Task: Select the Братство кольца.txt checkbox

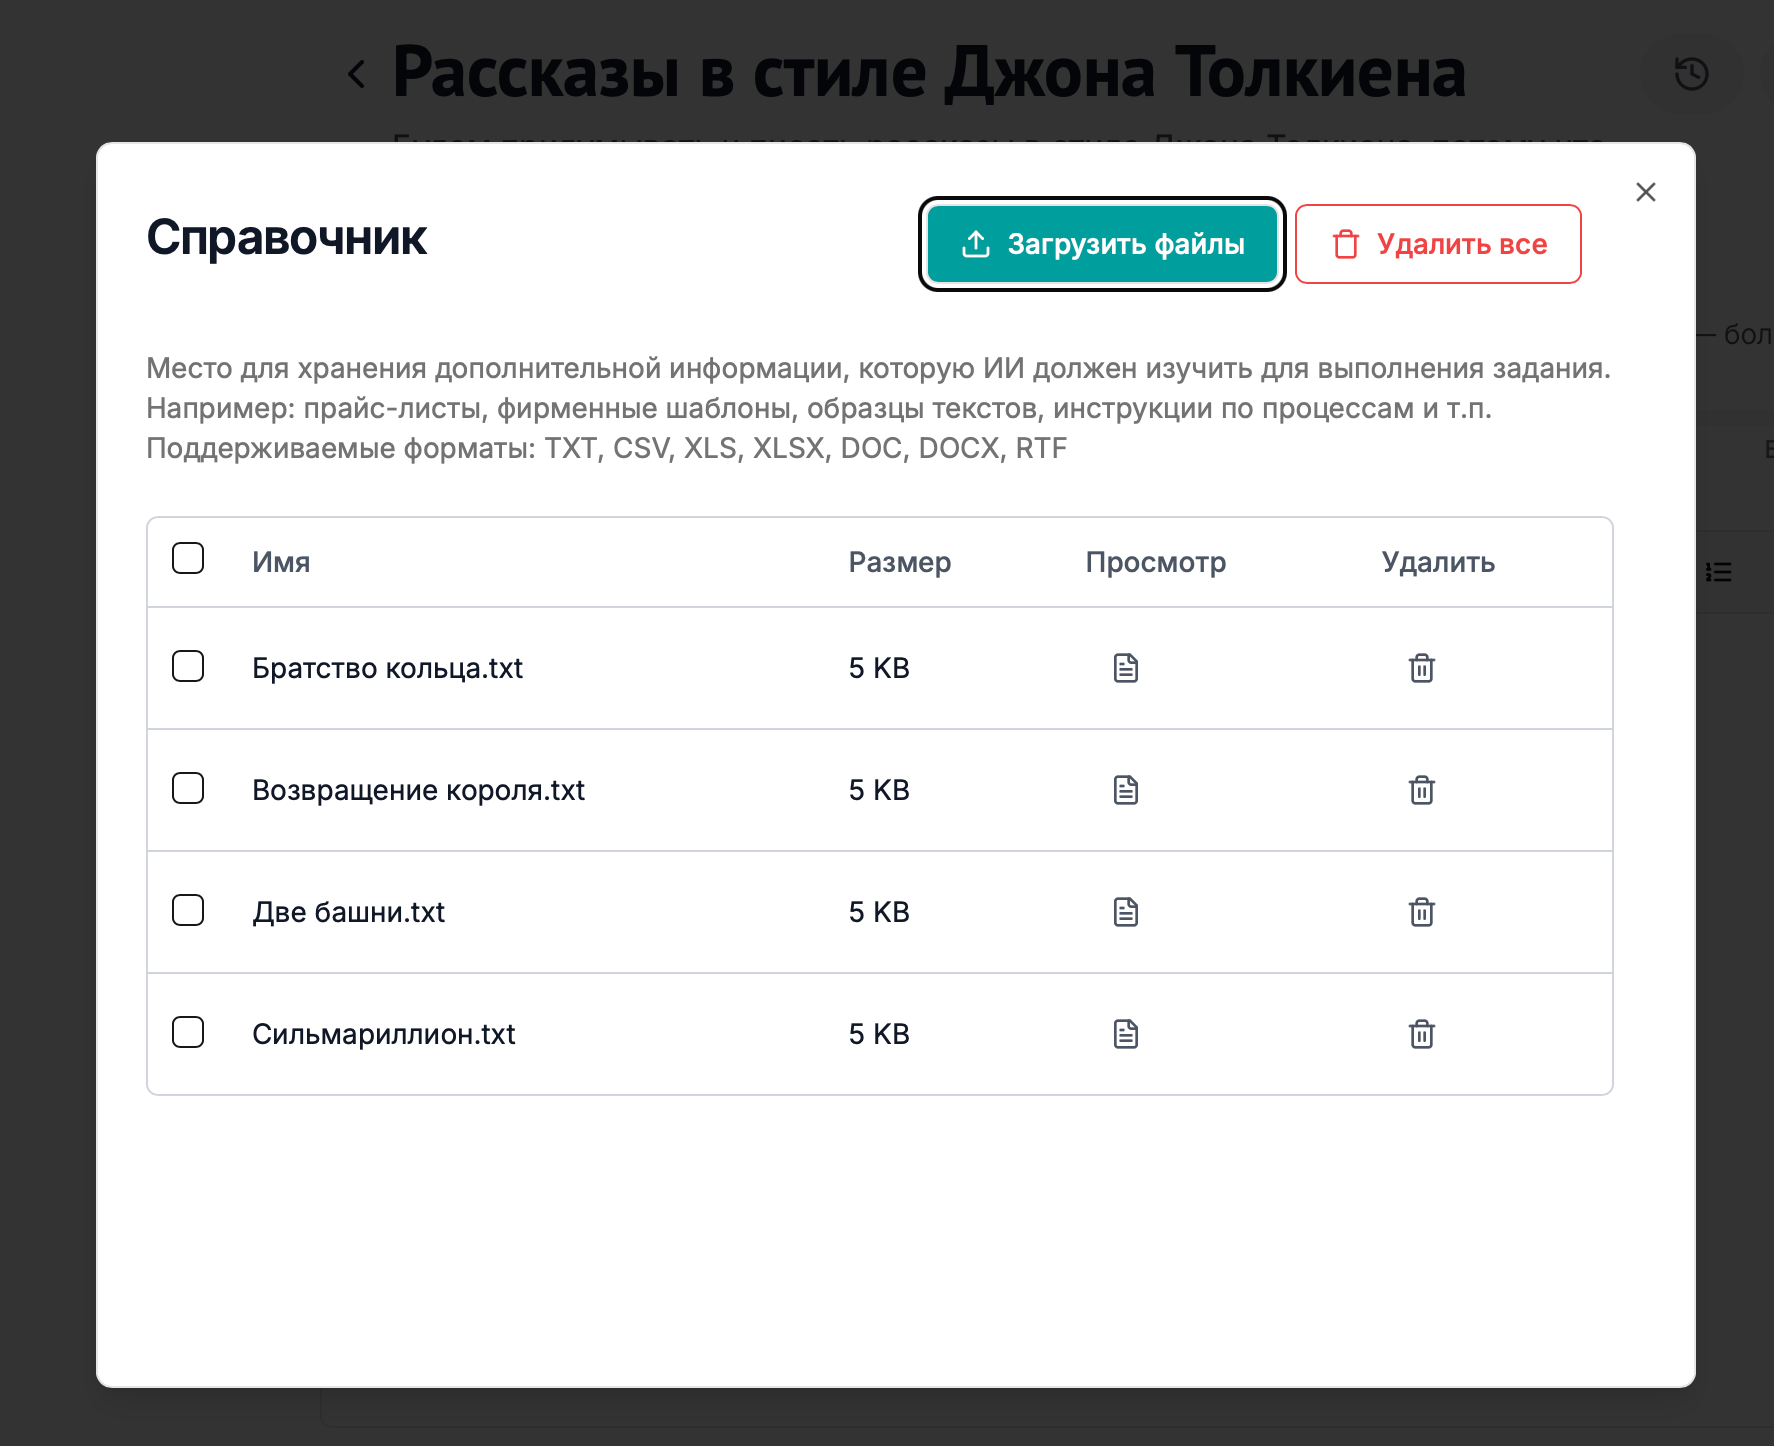Action: point(188,666)
